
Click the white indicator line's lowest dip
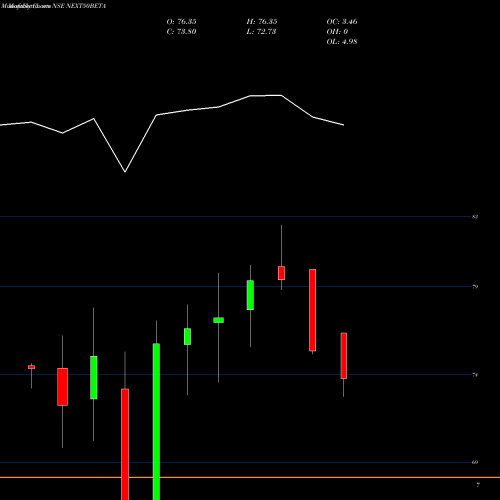(125, 172)
